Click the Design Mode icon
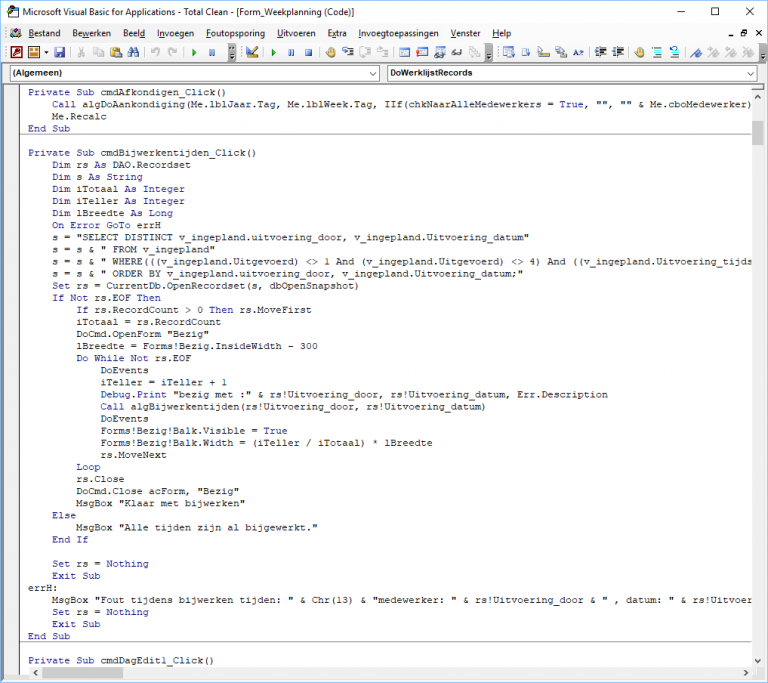Screen dimensions: 768x683 tap(252, 52)
